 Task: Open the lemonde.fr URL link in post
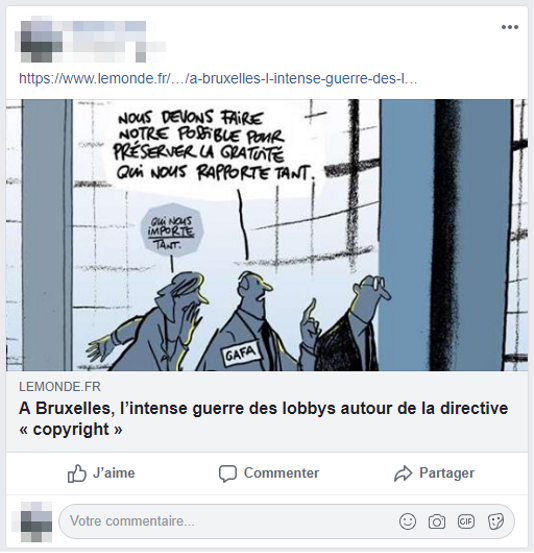pyautogui.click(x=218, y=78)
